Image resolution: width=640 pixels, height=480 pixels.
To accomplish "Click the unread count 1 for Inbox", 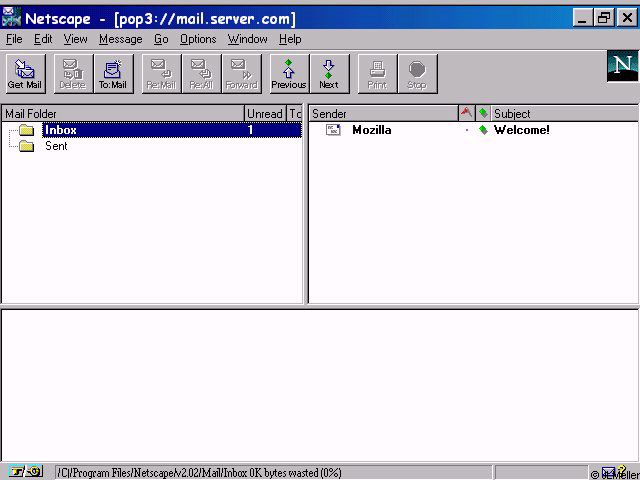I will click(x=250, y=130).
